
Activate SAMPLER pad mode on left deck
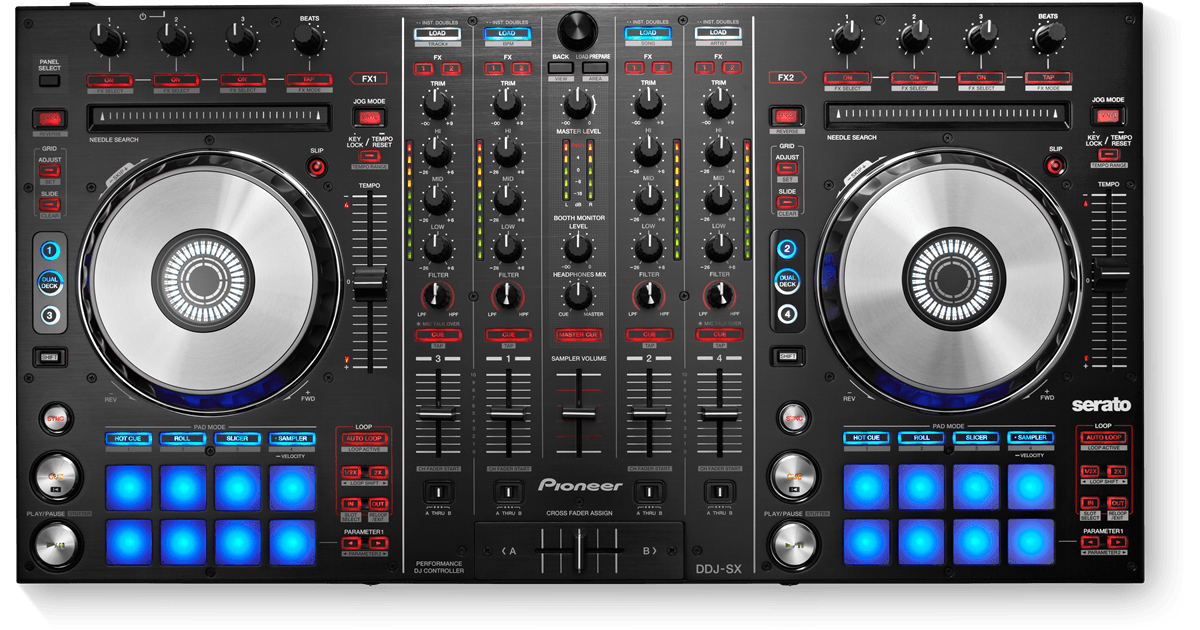click(x=292, y=437)
